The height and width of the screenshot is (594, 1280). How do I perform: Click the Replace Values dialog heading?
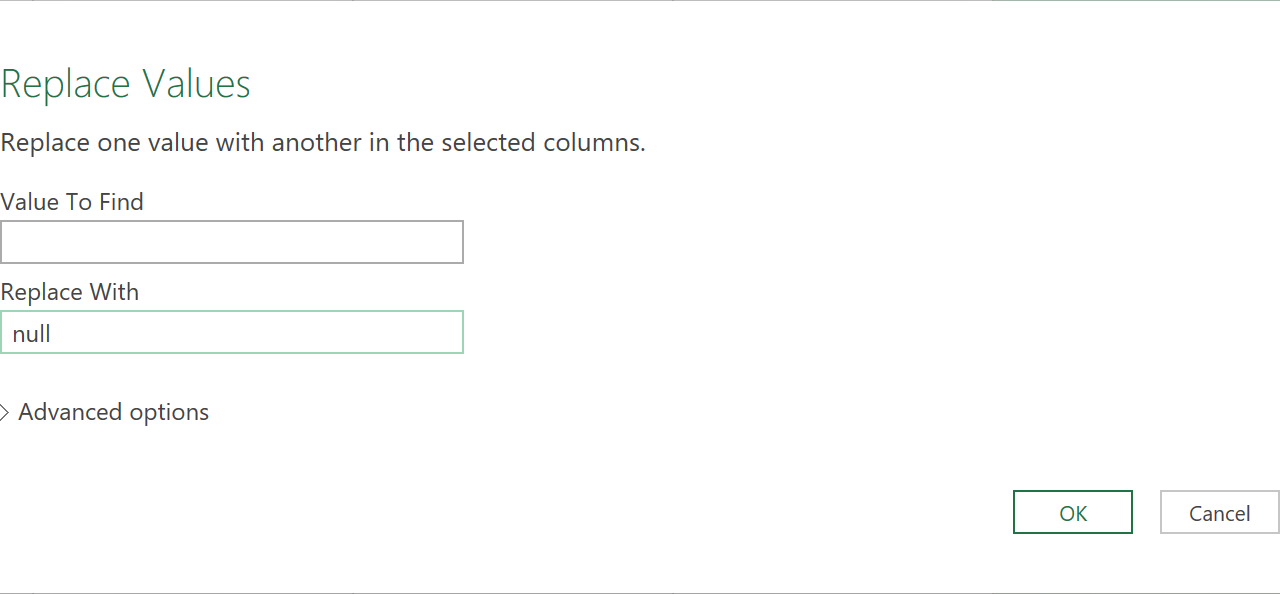126,84
